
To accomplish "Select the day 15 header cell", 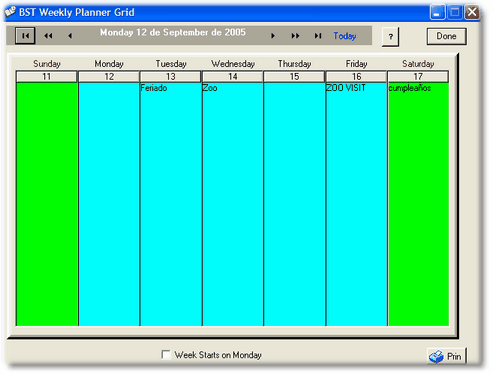I will pyautogui.click(x=294, y=77).
